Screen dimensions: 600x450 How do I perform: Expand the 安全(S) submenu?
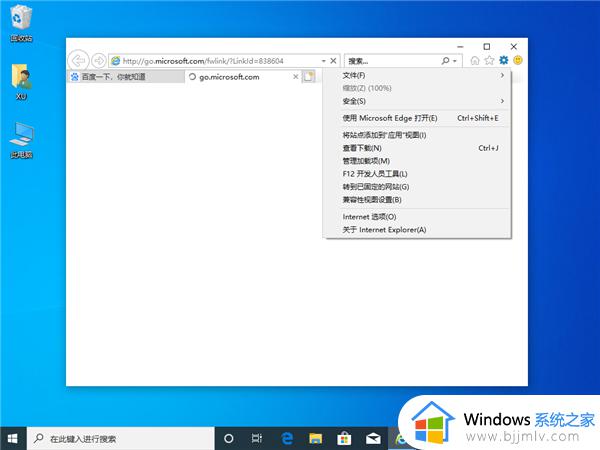(419, 101)
